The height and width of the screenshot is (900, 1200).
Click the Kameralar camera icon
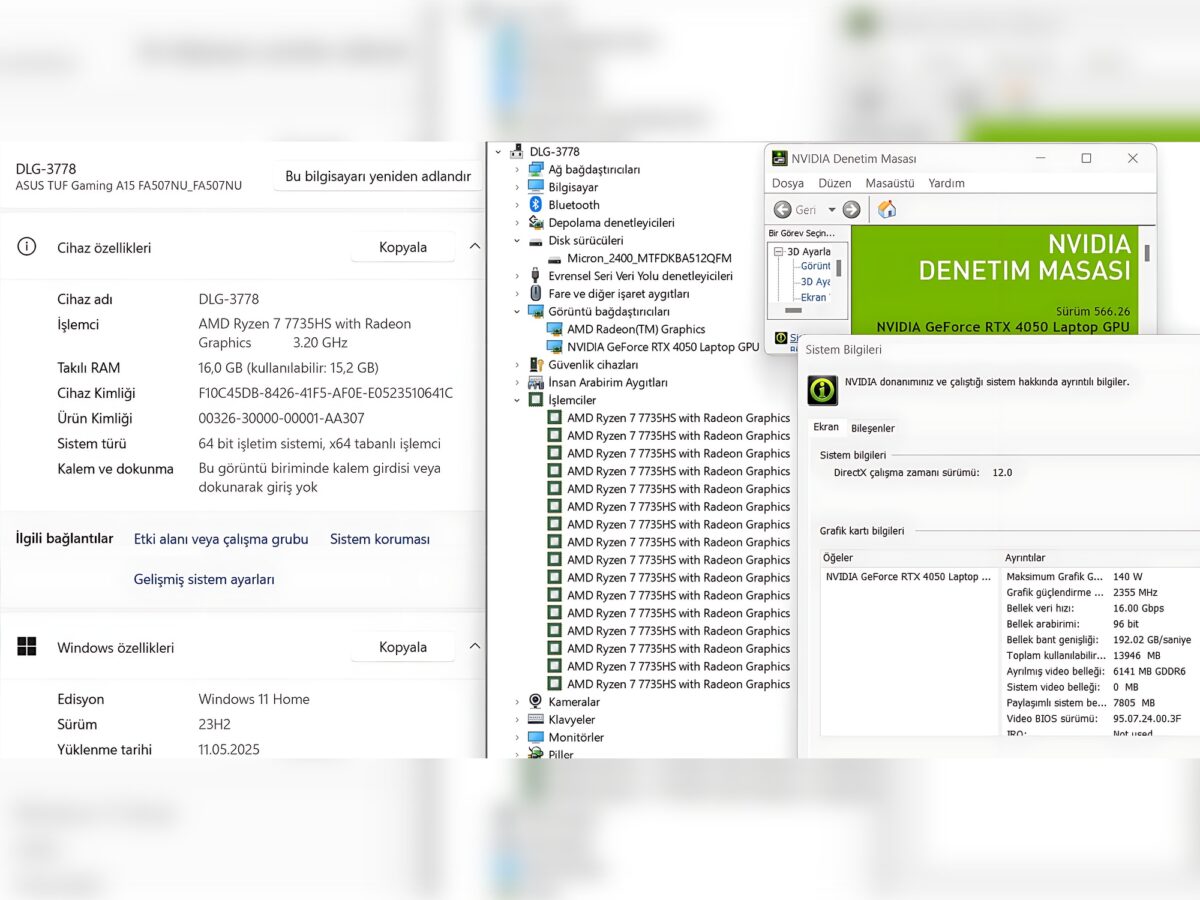(x=536, y=702)
